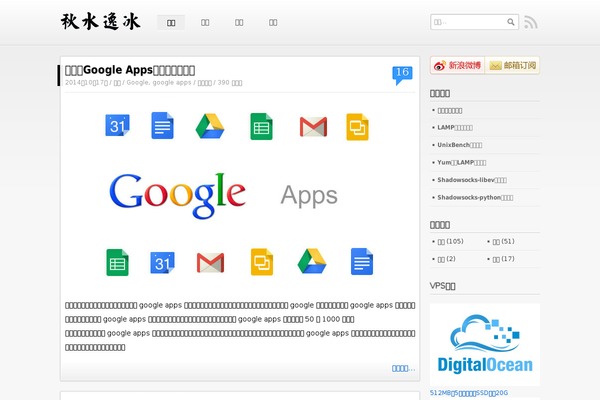Click the Sheets icon in the lower icon row
Image resolution: width=600 pixels, height=400 pixels.
point(117,263)
